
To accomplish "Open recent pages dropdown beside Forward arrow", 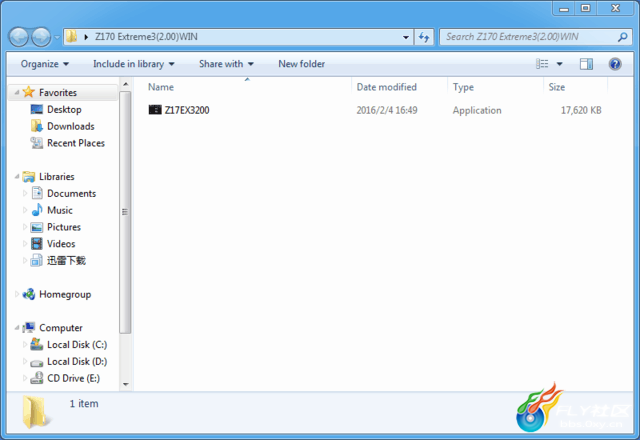I will point(57,37).
